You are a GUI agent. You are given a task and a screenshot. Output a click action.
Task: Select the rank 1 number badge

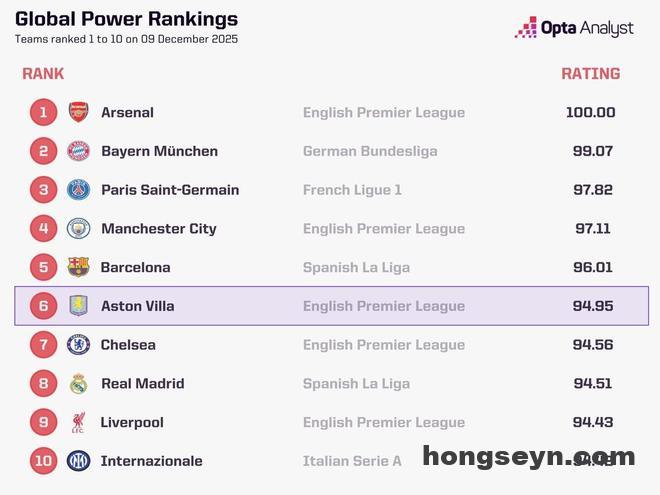pos(43,112)
